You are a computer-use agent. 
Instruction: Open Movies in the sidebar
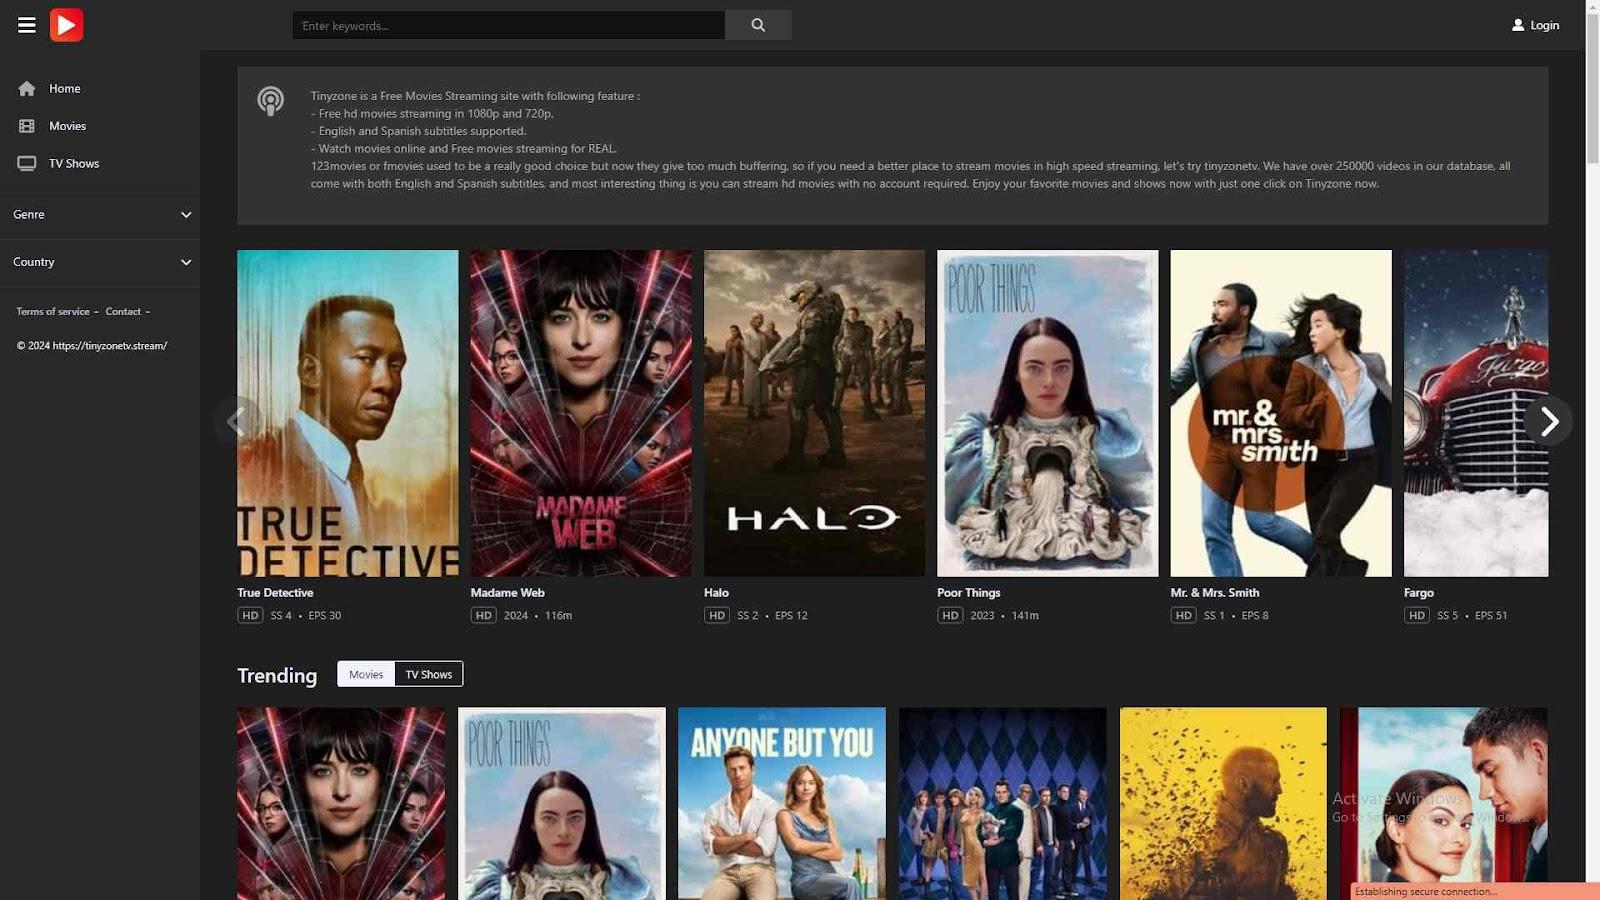(67, 126)
